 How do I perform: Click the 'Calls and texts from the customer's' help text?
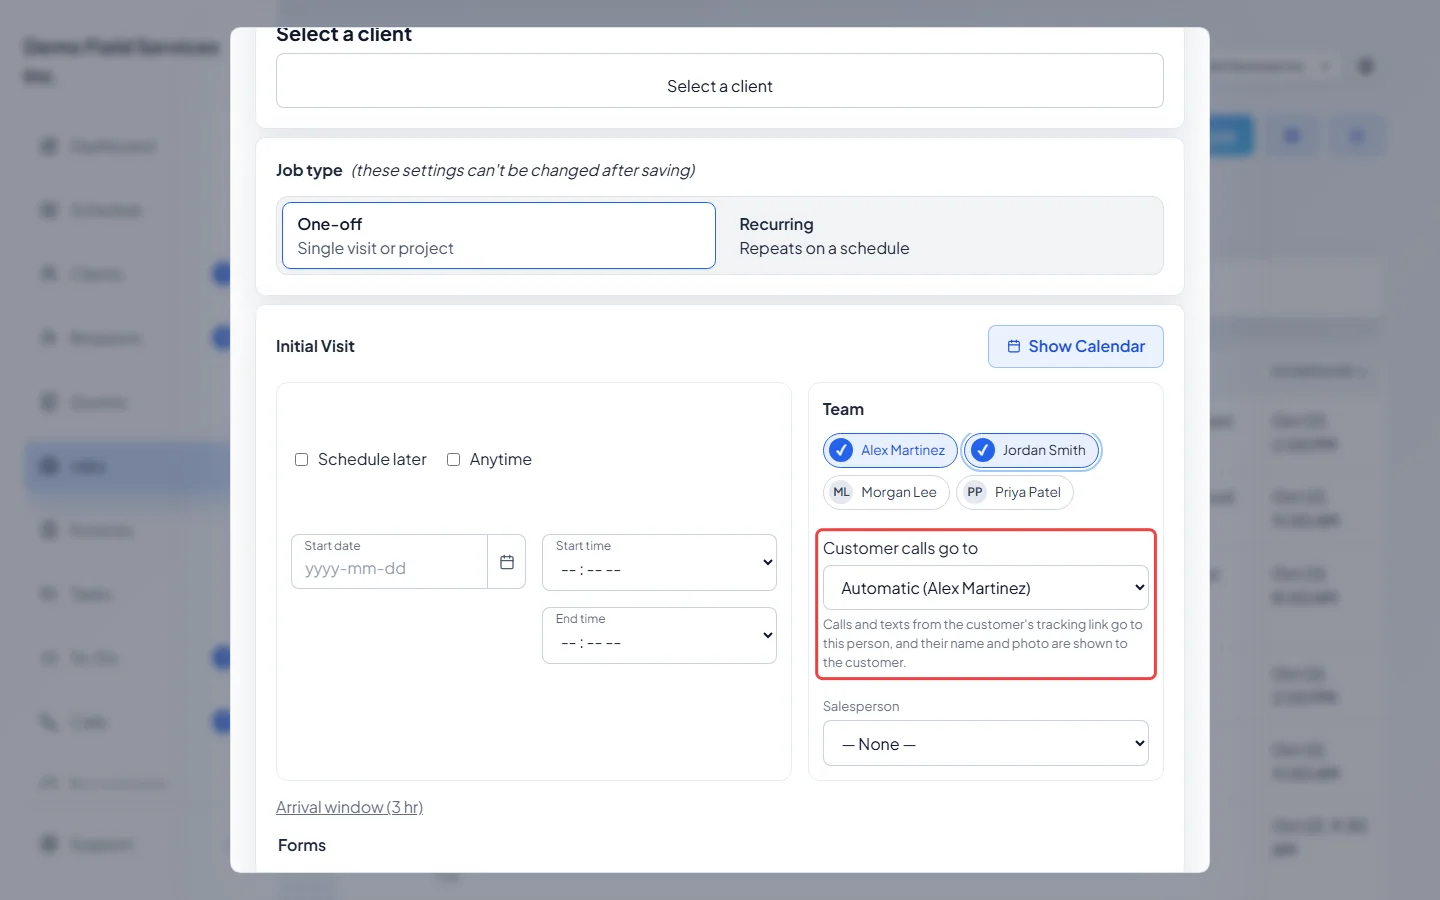(983, 643)
